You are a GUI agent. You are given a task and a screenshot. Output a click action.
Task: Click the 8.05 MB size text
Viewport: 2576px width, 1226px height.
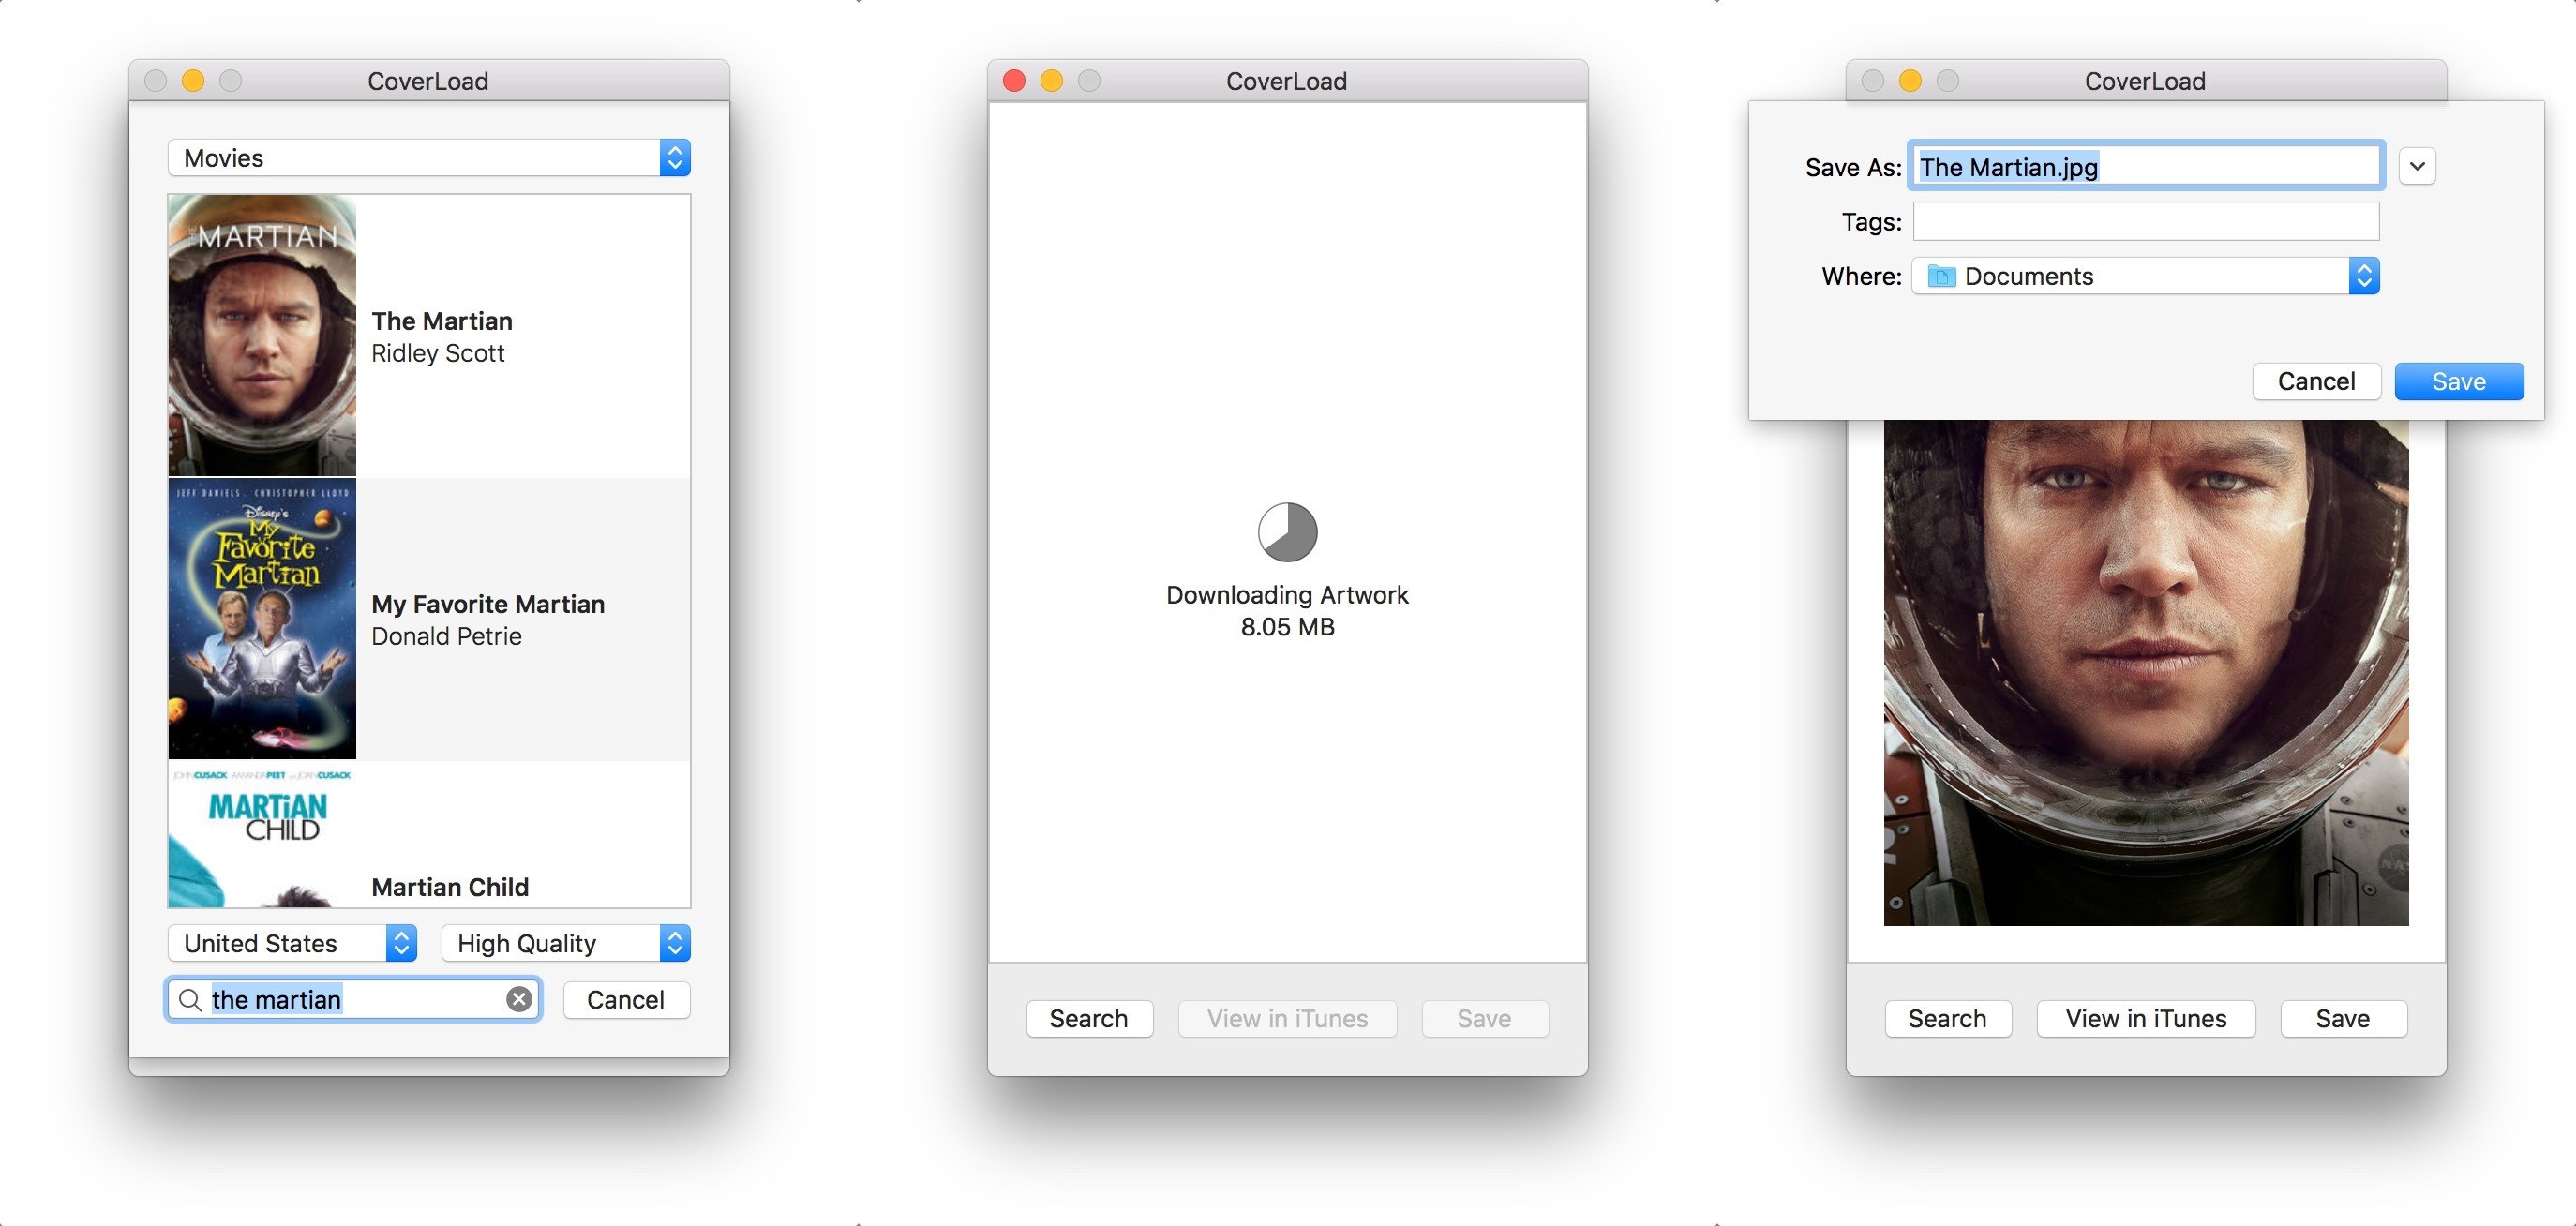(x=1288, y=627)
